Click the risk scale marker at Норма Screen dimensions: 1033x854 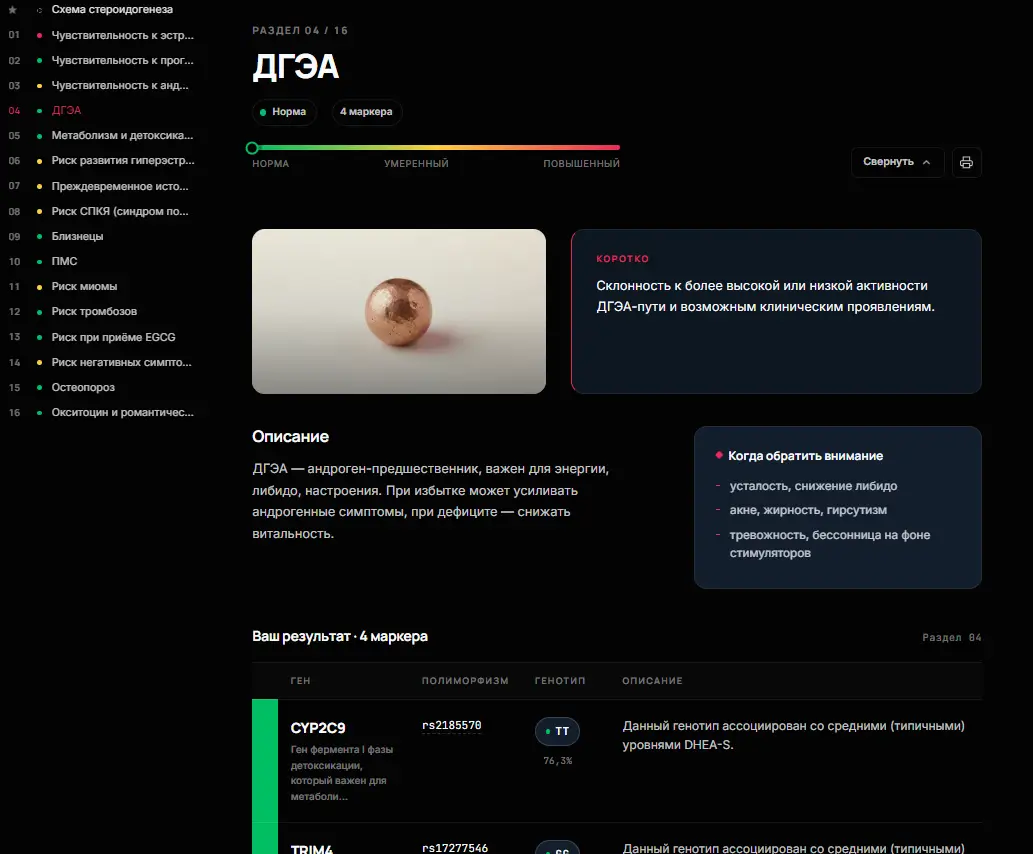[252, 148]
